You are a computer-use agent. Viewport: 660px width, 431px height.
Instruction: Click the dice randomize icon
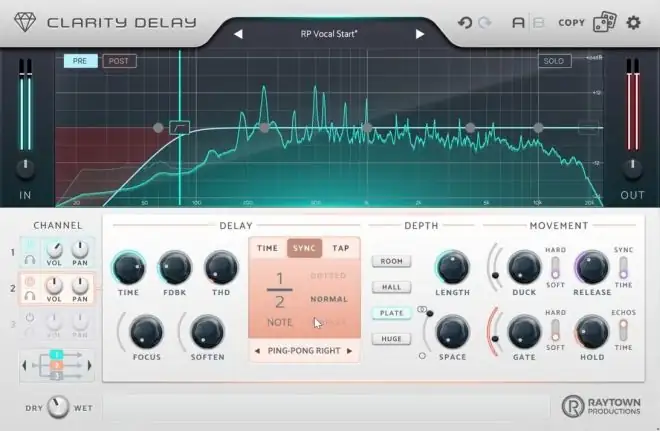pos(606,22)
